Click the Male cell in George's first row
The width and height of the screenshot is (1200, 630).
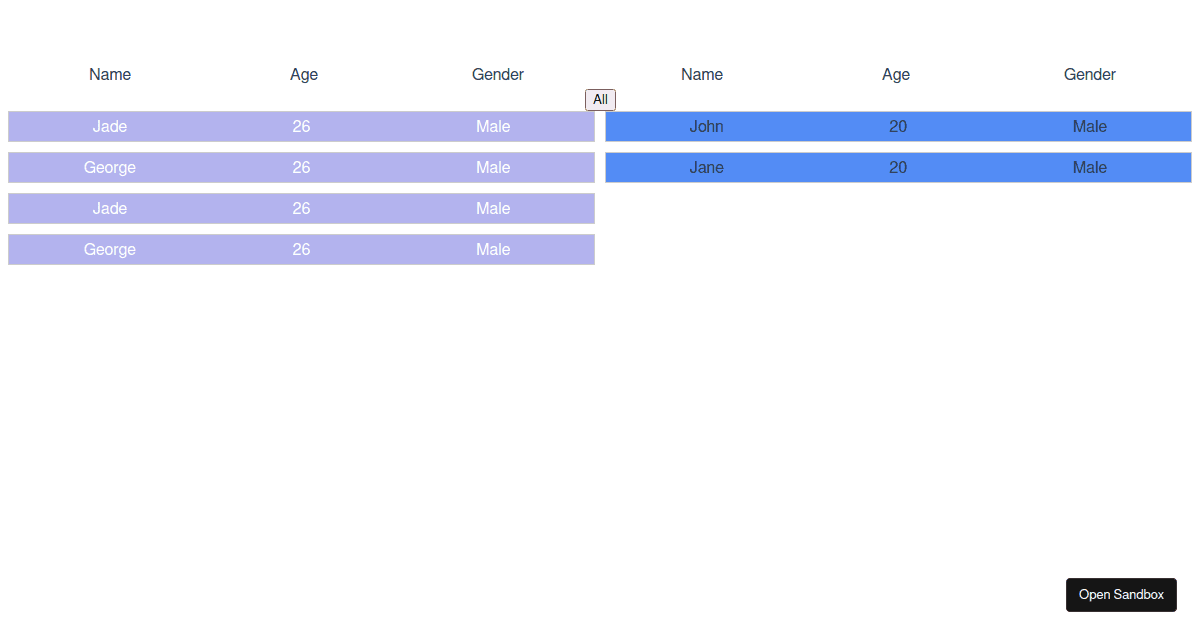493,167
